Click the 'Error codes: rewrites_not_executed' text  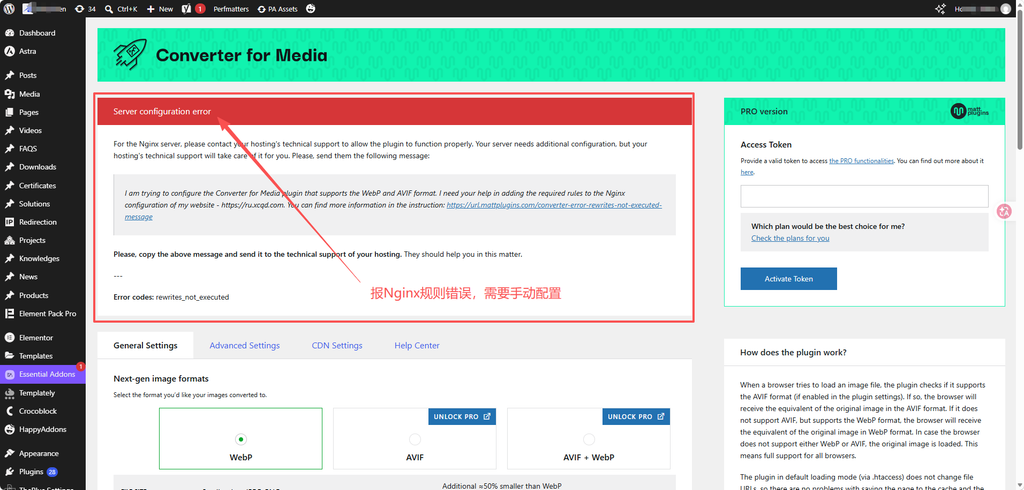[171, 297]
